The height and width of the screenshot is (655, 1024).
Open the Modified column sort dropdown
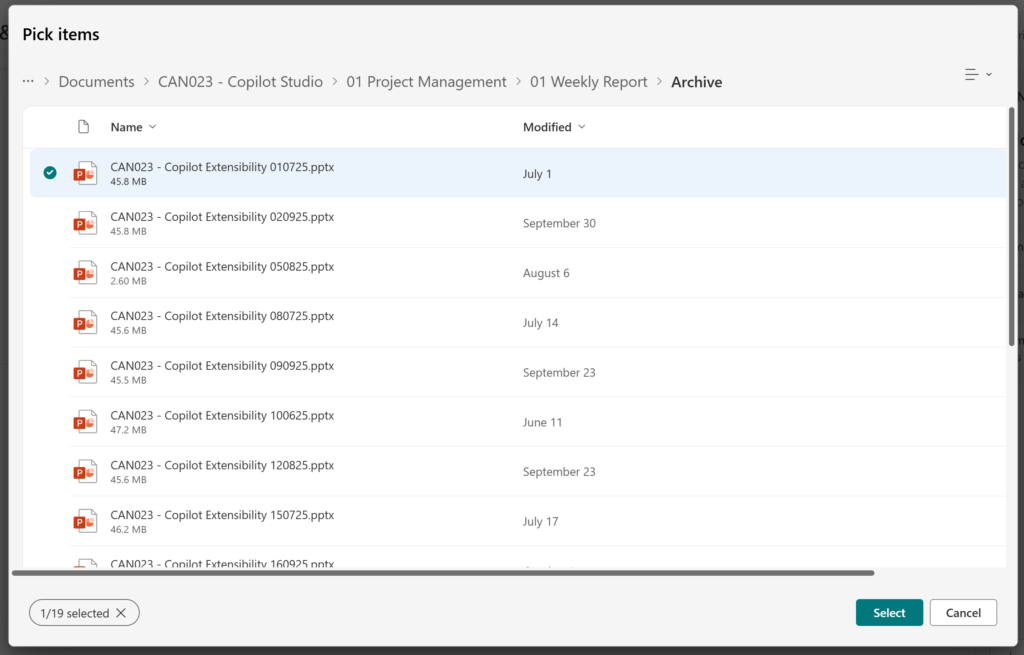click(584, 127)
